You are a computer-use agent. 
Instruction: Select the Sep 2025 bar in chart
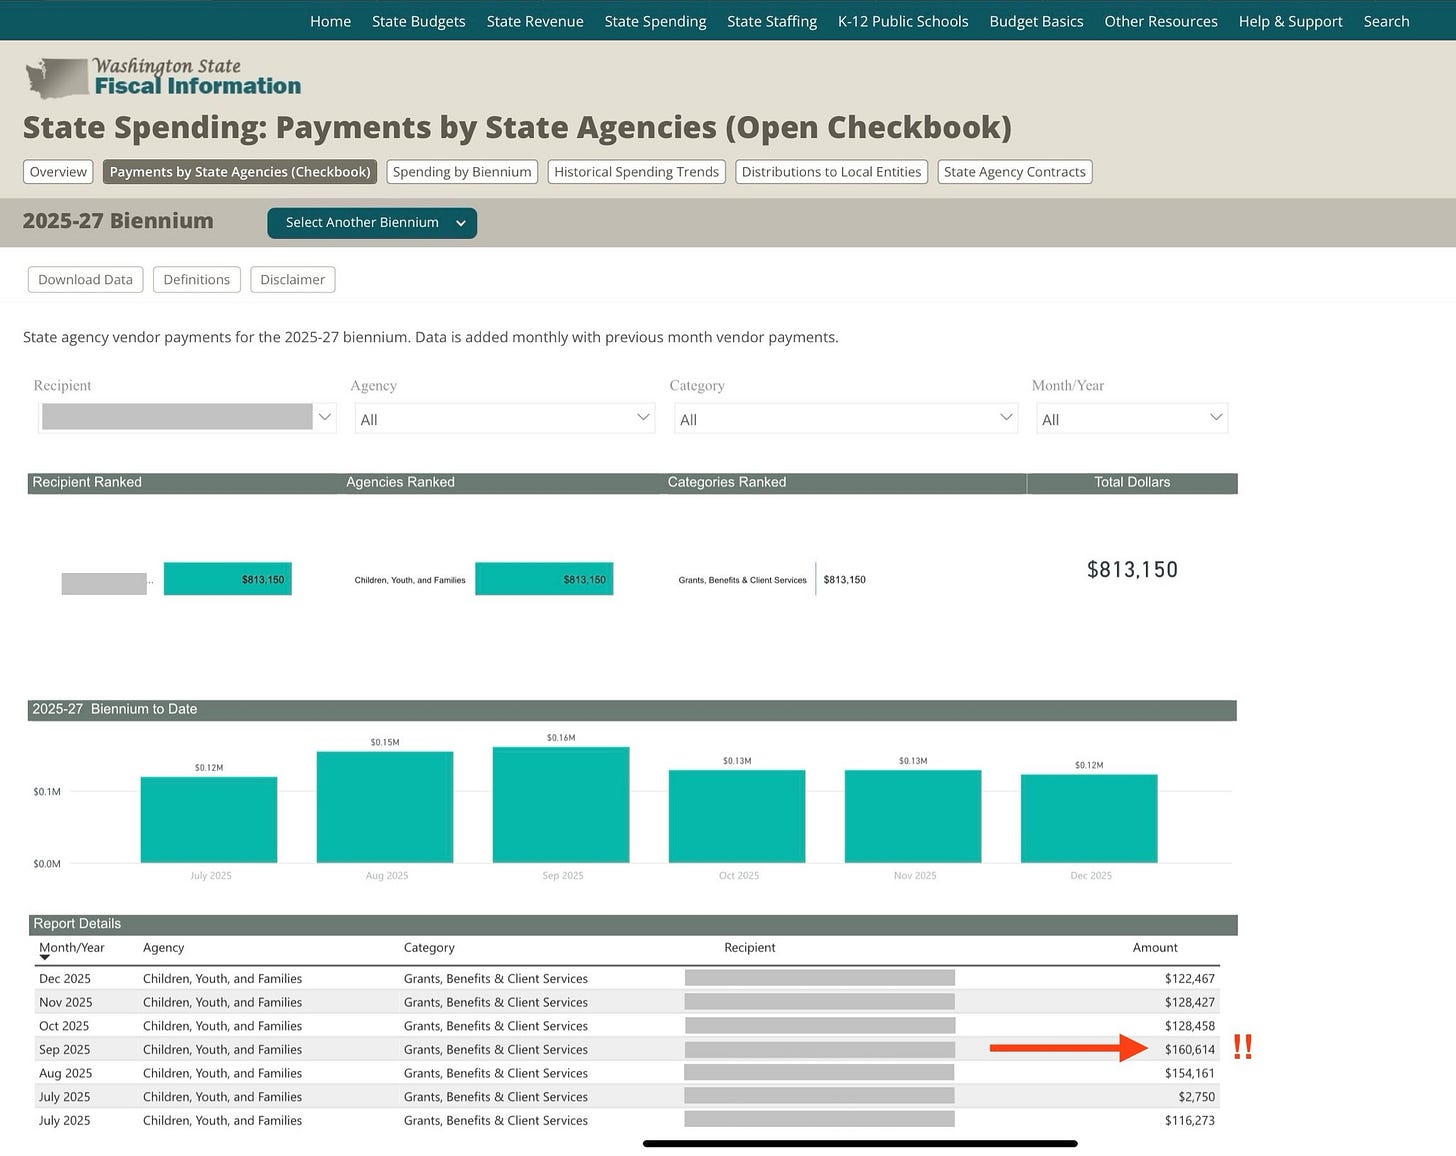coord(561,805)
